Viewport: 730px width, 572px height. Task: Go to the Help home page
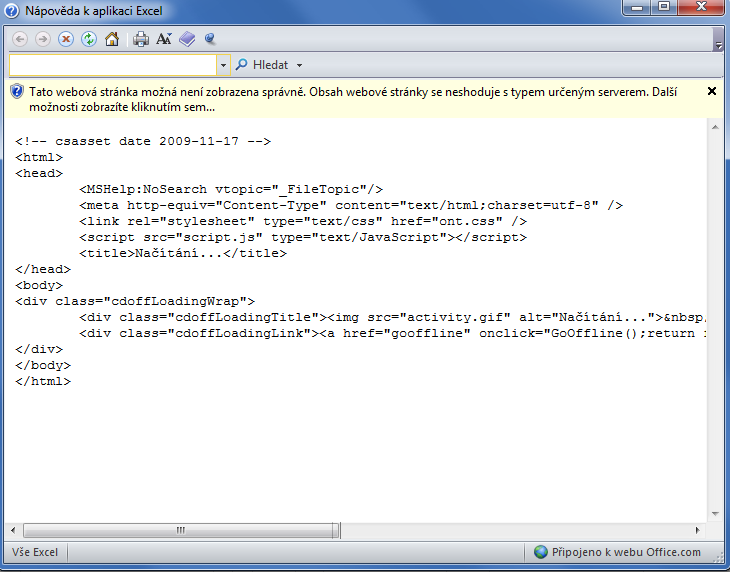click(x=112, y=39)
